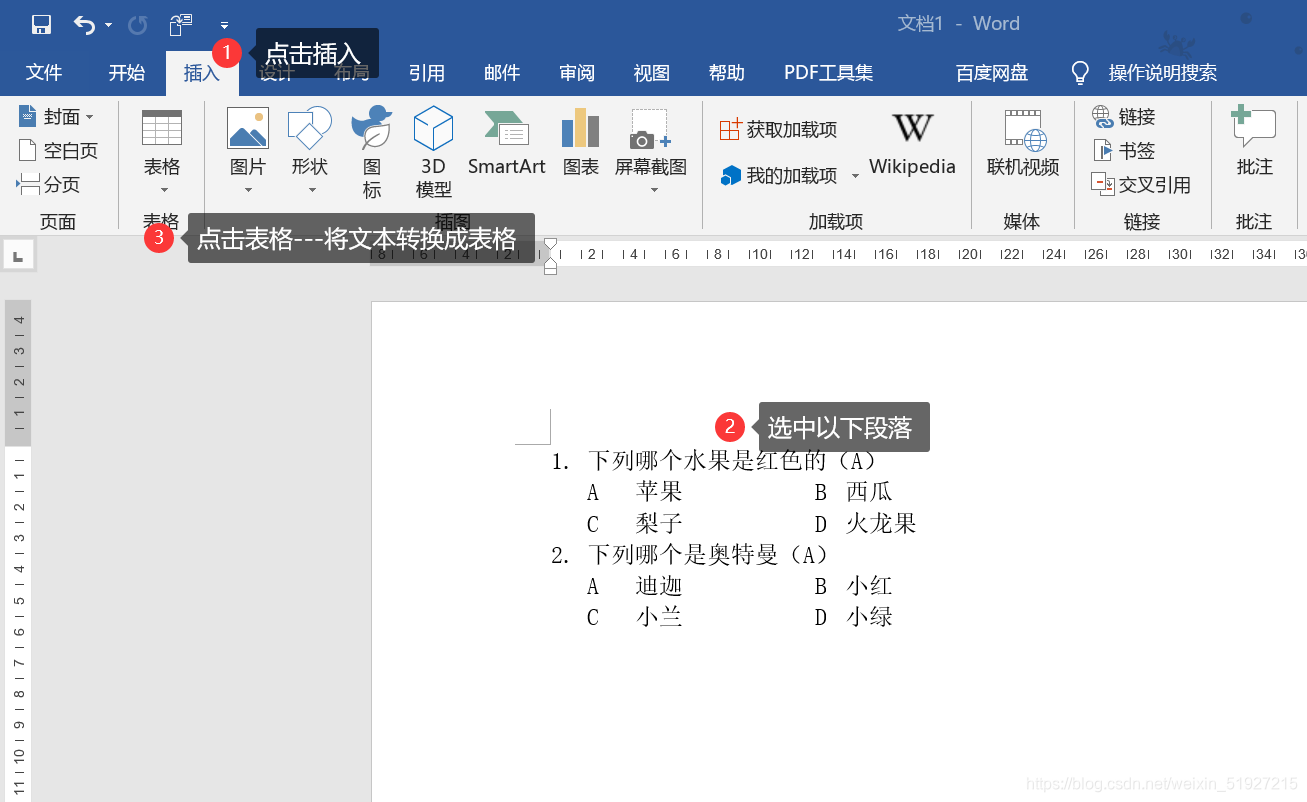Switch to the 视图 tab
This screenshot has height=802, width=1307.
[652, 73]
